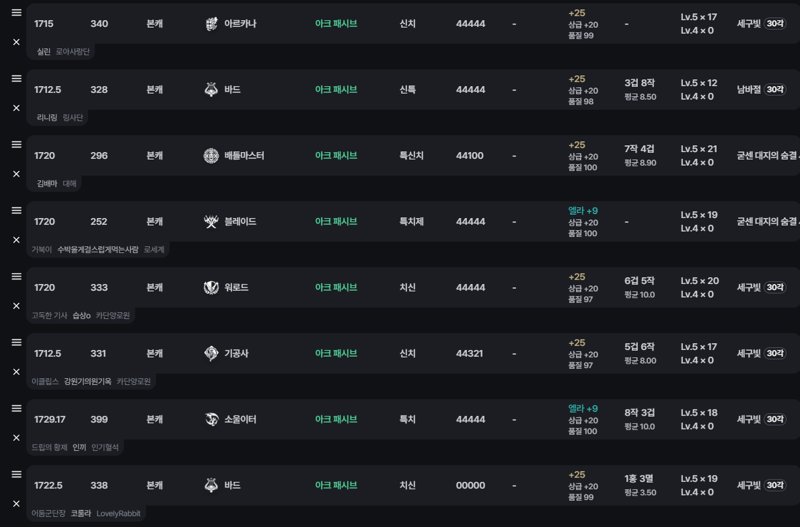
Task: Click the 소울이터 class icon
Action: coord(211,419)
